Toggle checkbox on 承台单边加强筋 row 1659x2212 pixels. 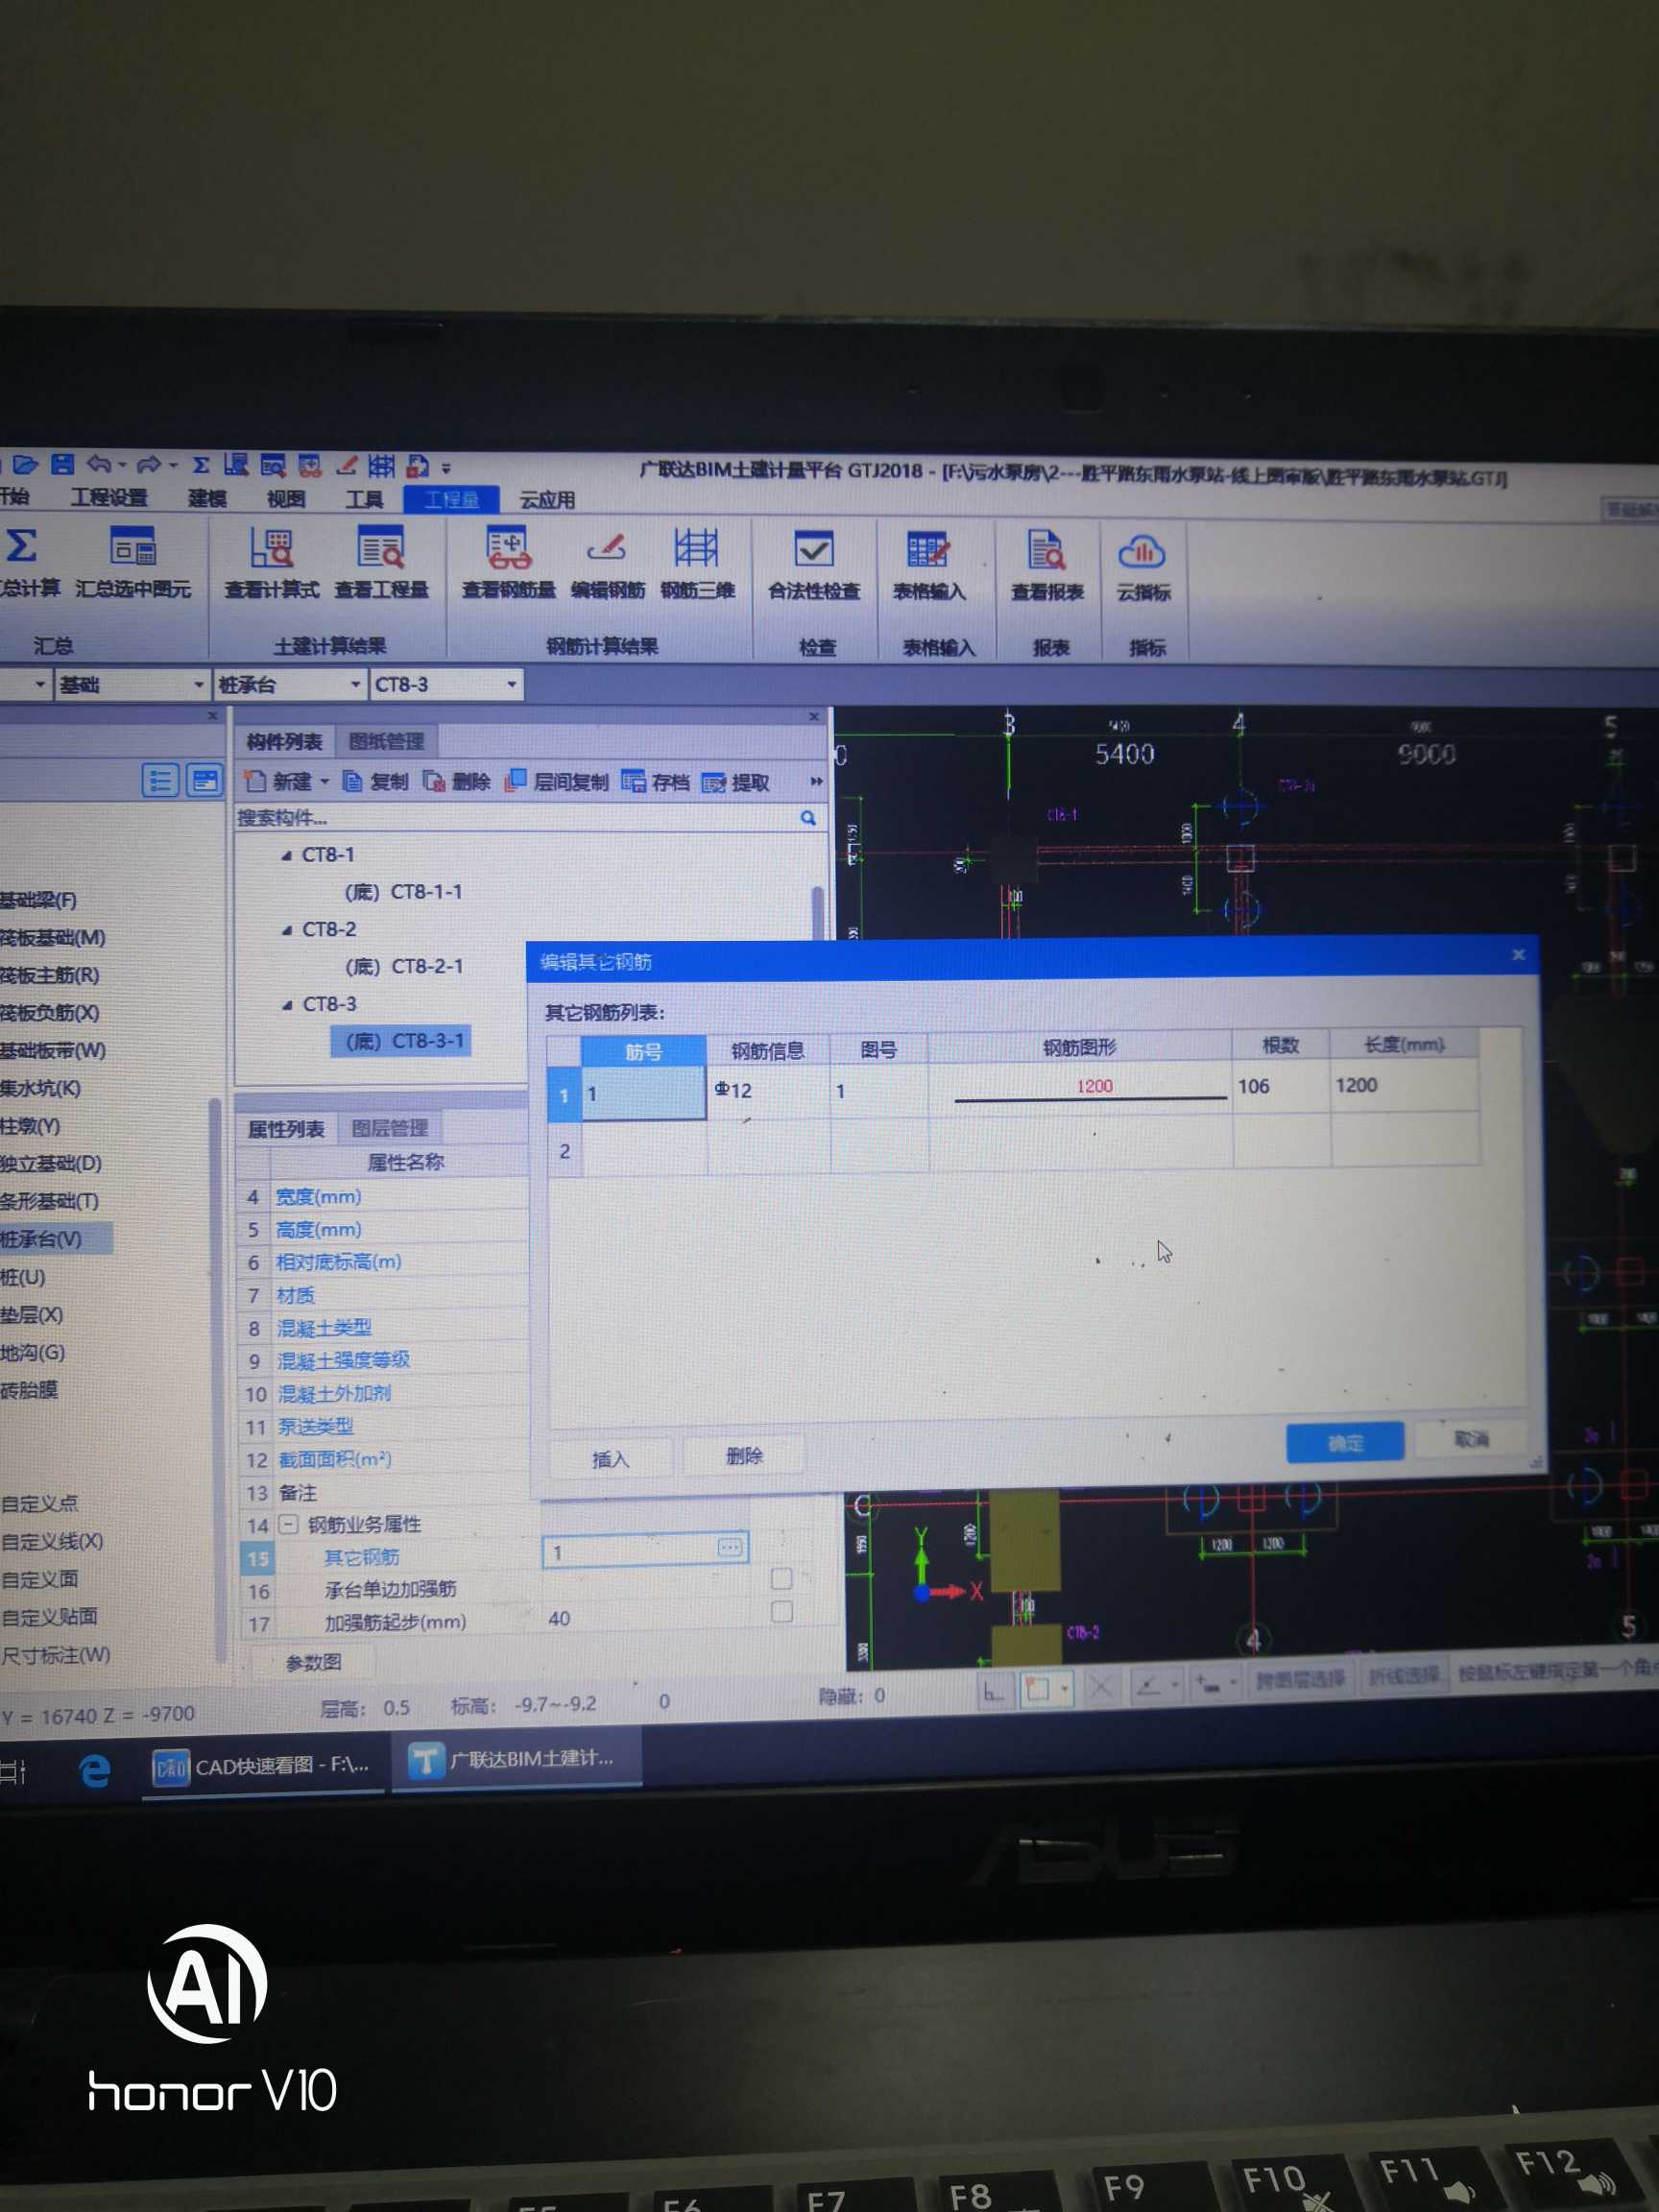click(x=782, y=1579)
